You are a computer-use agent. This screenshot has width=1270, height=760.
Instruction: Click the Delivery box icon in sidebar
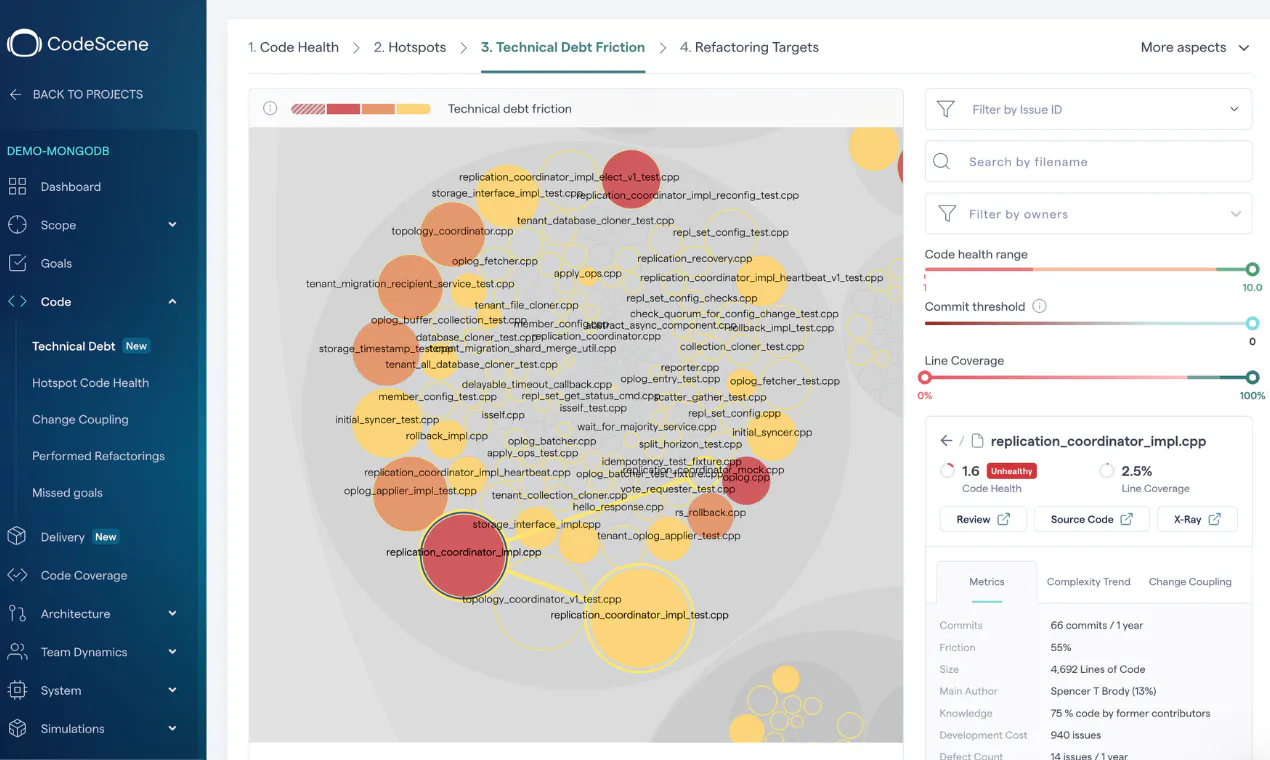tap(17, 537)
